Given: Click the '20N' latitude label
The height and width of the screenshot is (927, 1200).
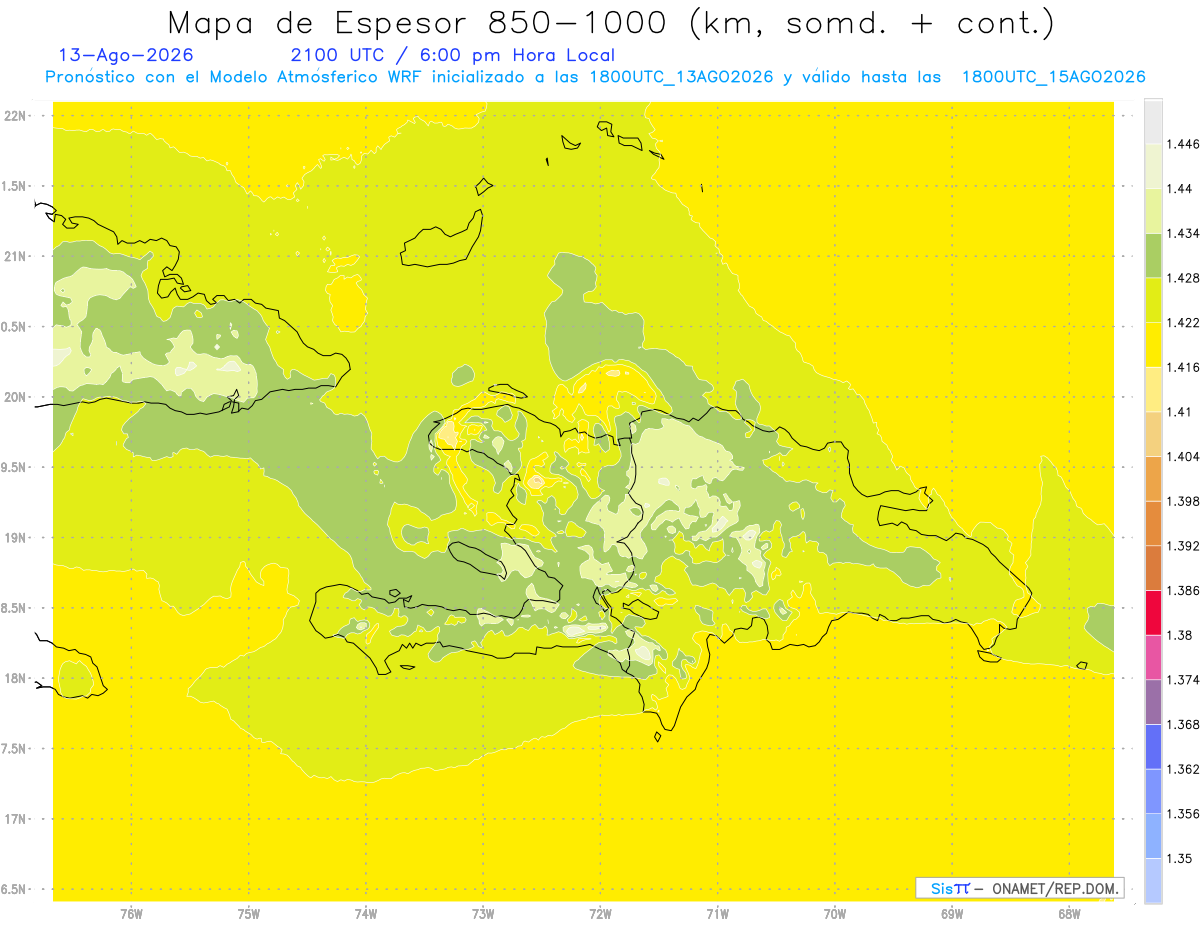Looking at the screenshot, I should [x=16, y=397].
